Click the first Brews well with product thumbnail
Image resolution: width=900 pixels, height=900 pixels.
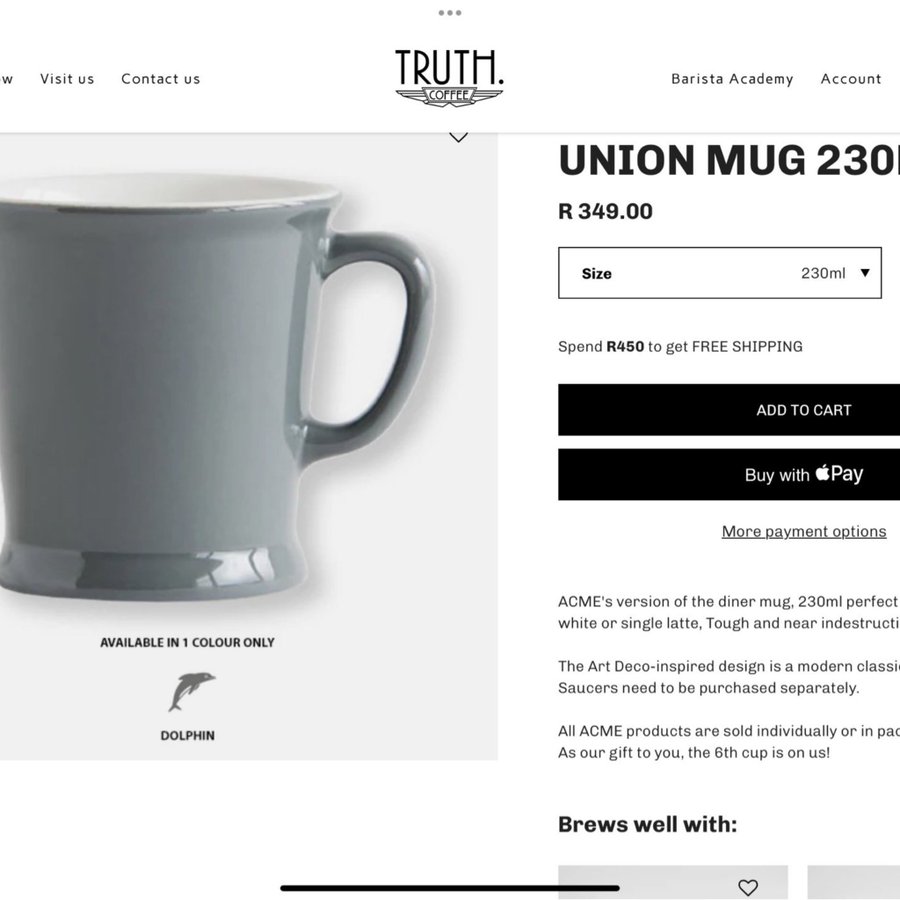673,883
